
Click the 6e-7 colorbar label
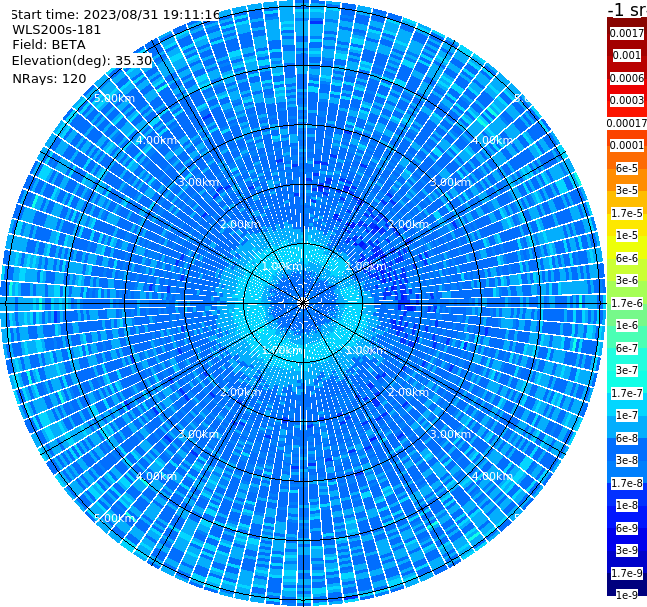[x=627, y=348]
